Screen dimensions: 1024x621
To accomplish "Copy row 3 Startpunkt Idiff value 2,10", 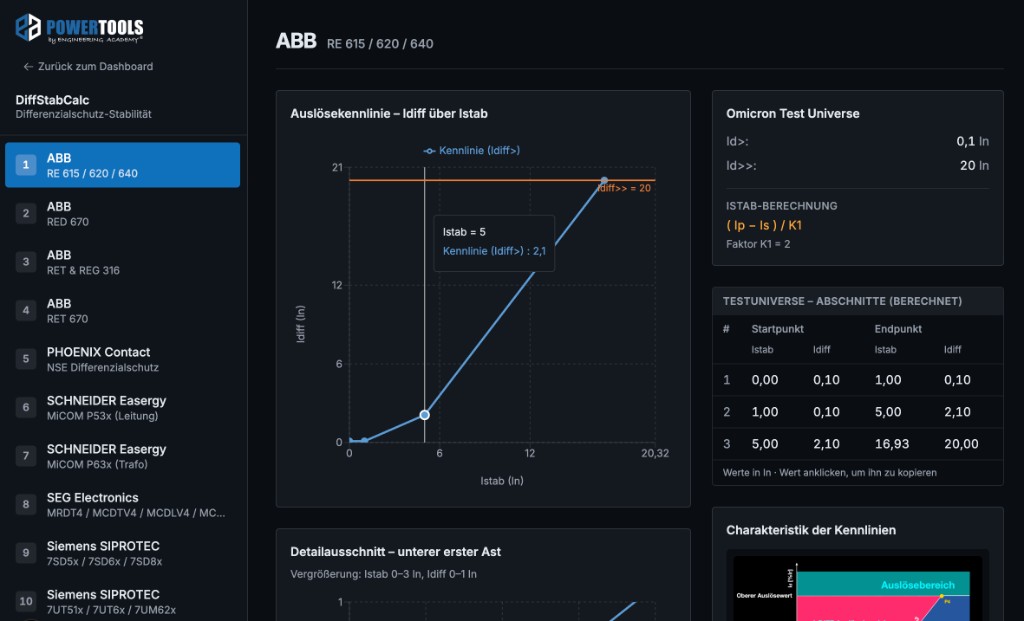I will [826, 444].
